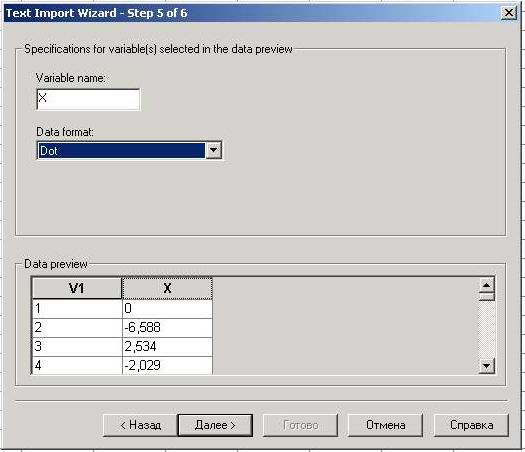Image resolution: width=525 pixels, height=452 pixels.
Task: Open help with Справка button
Action: pyautogui.click(x=471, y=425)
